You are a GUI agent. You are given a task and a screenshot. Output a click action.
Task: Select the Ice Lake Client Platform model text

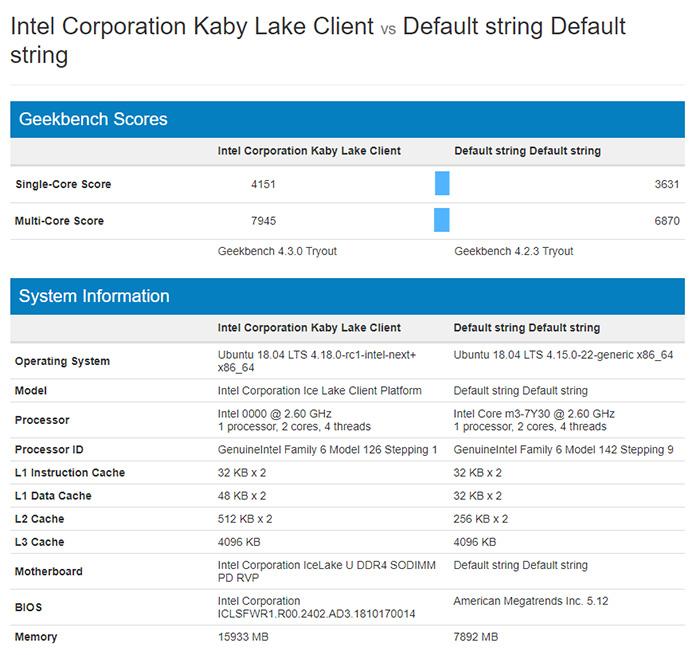coord(319,390)
